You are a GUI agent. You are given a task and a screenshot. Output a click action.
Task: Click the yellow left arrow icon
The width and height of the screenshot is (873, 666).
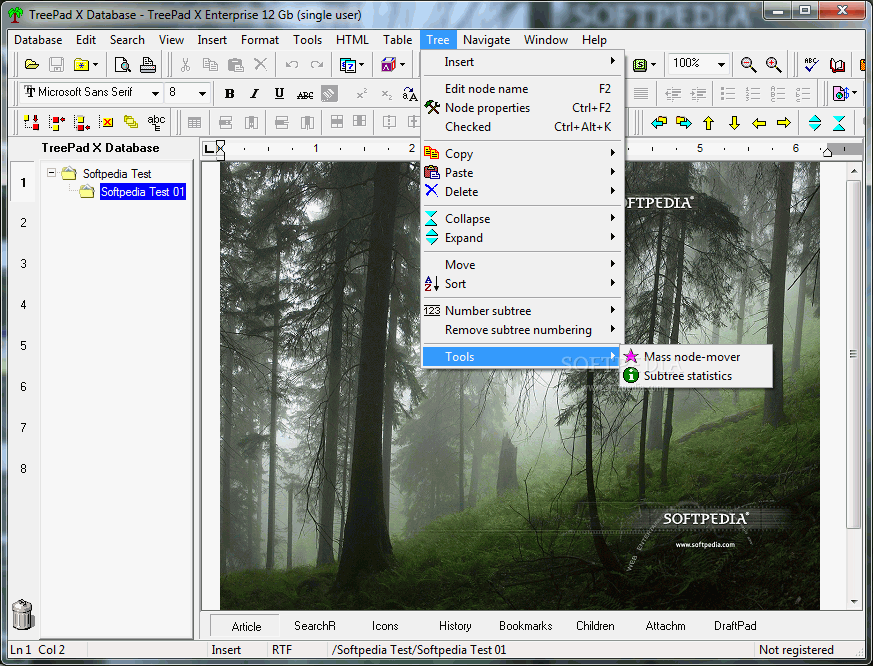coord(759,123)
